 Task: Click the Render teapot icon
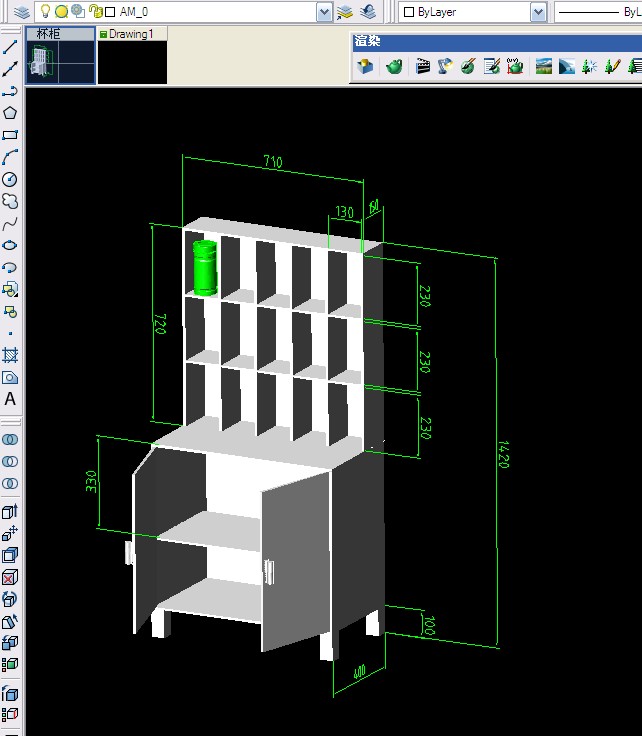coord(394,66)
